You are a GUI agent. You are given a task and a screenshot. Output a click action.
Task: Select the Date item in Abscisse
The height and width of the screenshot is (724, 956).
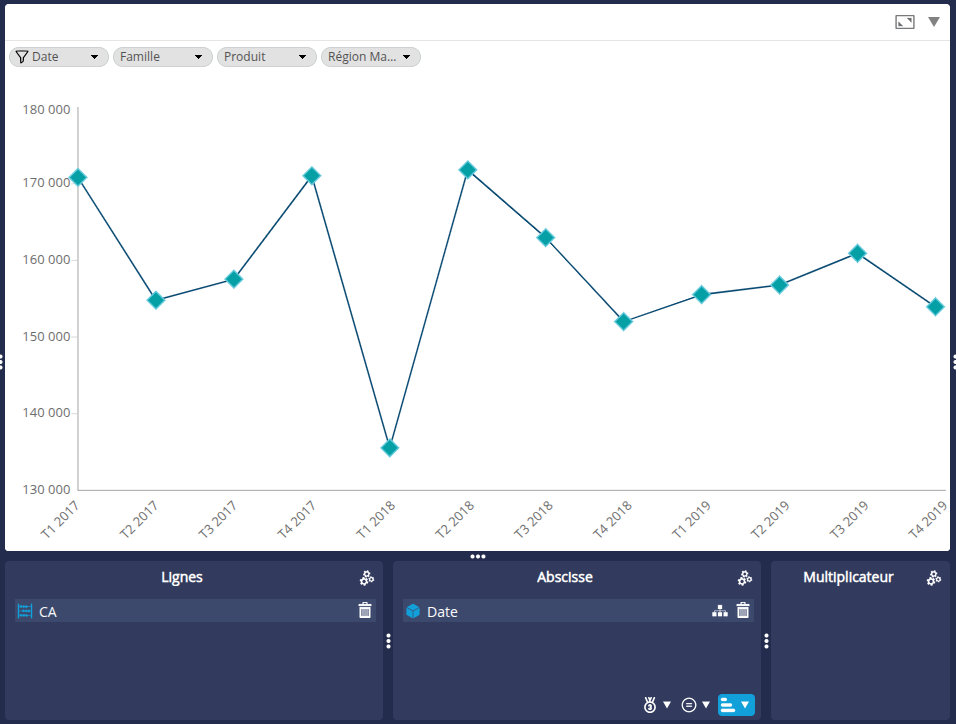click(x=442, y=612)
